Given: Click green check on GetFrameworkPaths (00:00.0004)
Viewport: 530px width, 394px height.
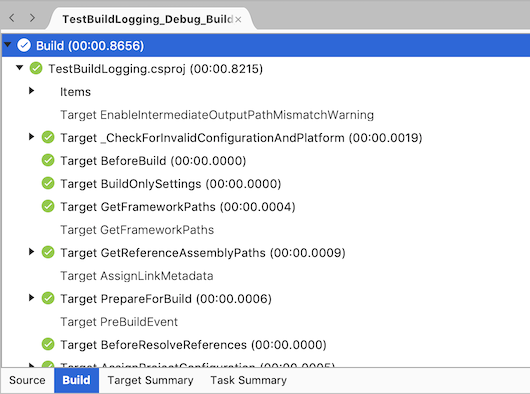Looking at the screenshot, I should tap(48, 206).
